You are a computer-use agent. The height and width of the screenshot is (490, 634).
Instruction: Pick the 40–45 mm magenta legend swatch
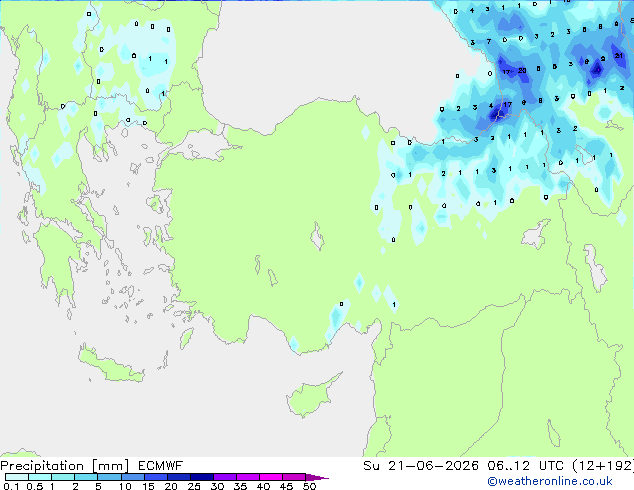click(x=271, y=477)
